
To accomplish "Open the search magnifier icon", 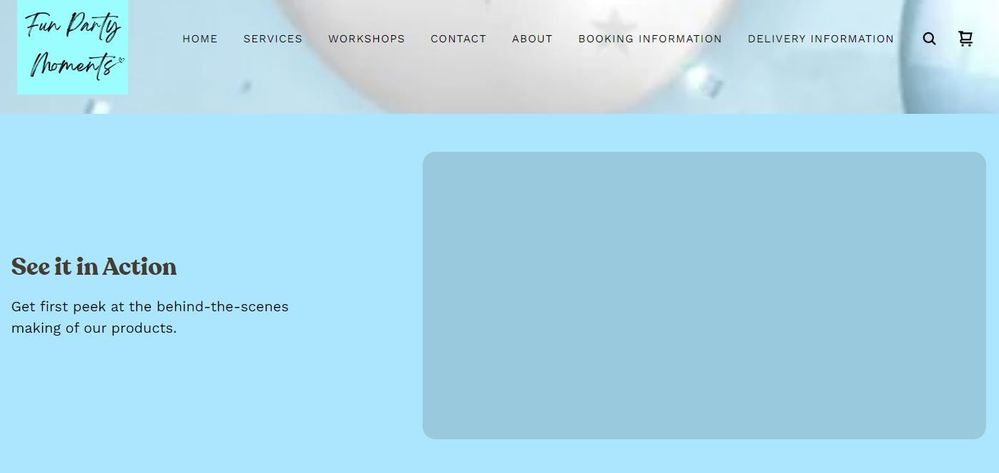I will [x=929, y=39].
